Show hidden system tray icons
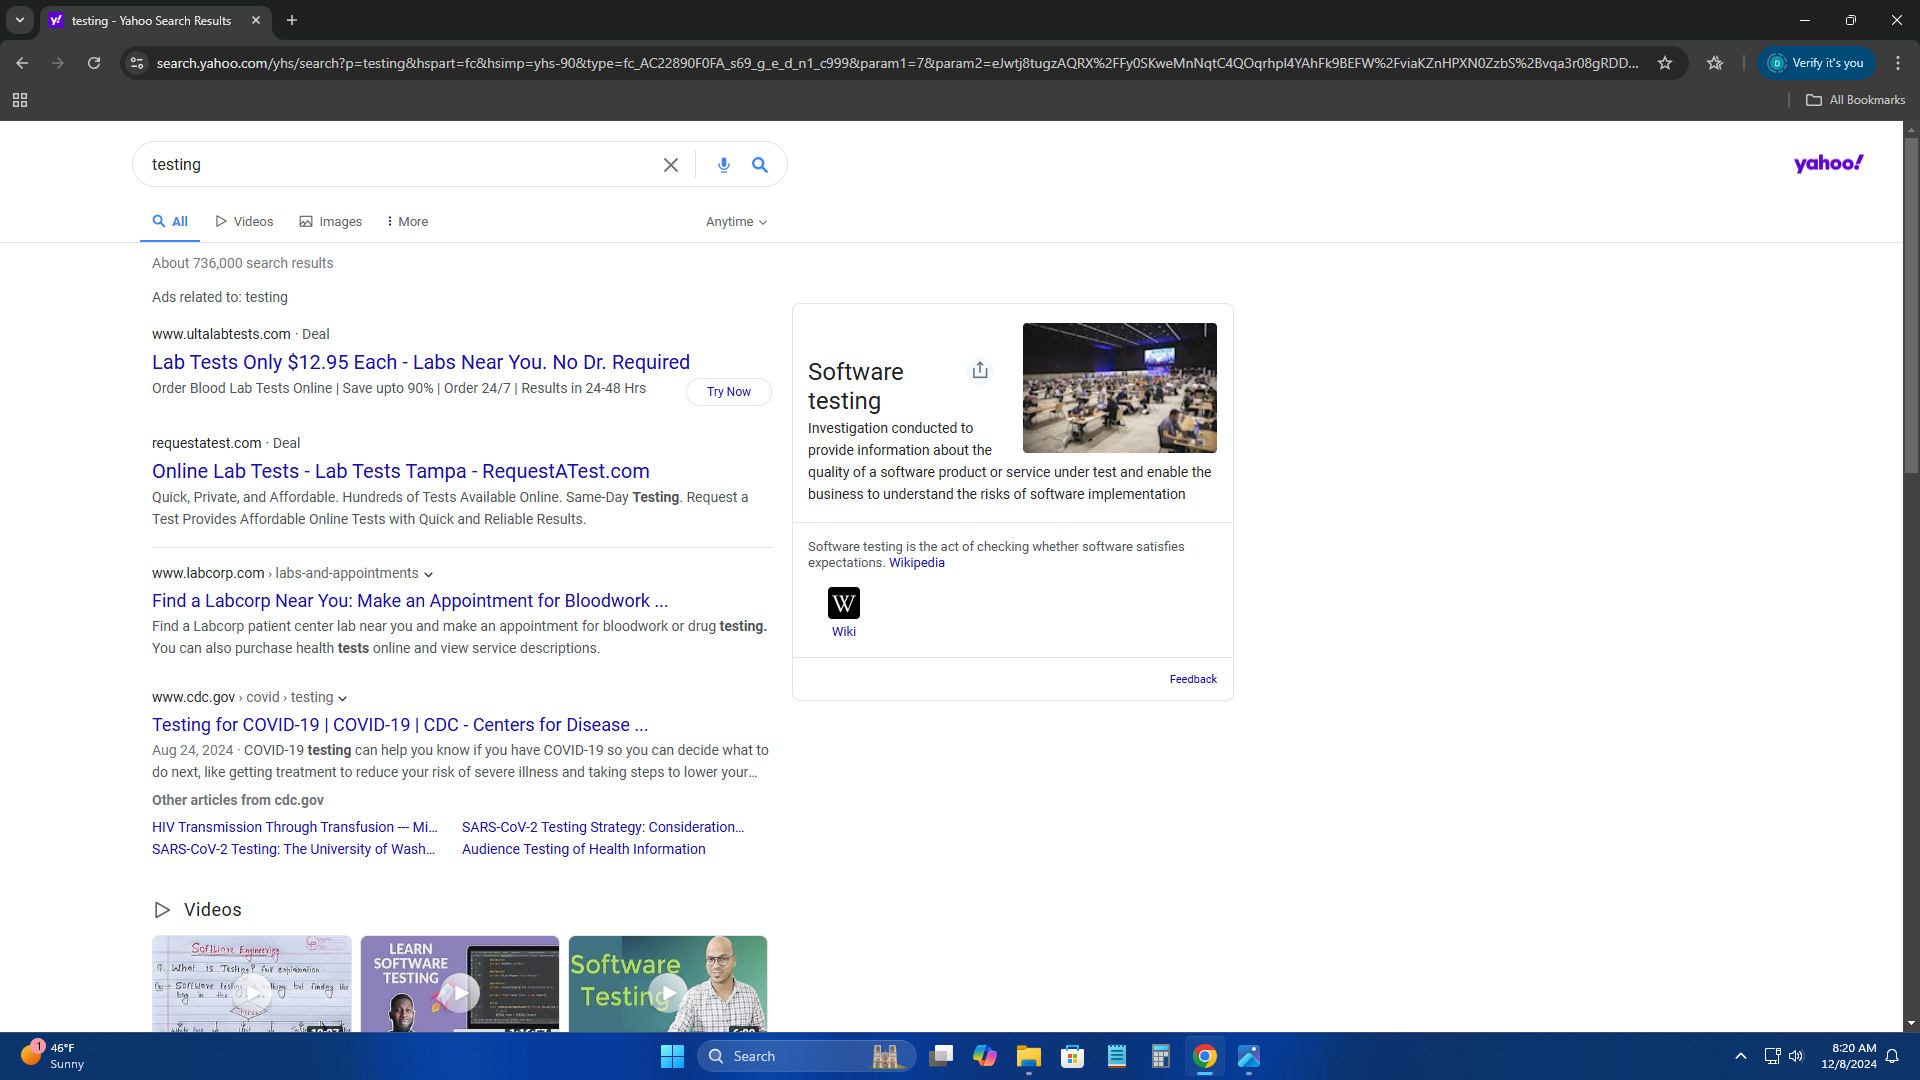The height and width of the screenshot is (1080, 1920). 1741,1056
